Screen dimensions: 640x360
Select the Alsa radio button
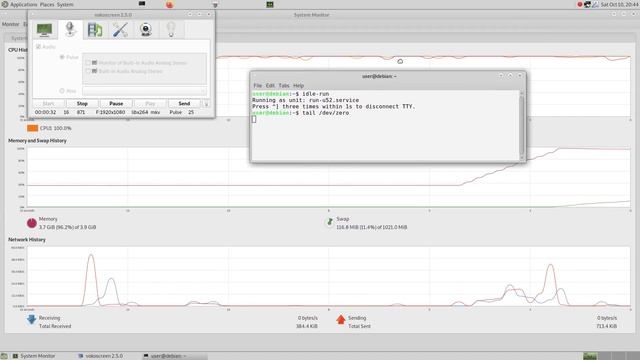pyautogui.click(x=62, y=91)
